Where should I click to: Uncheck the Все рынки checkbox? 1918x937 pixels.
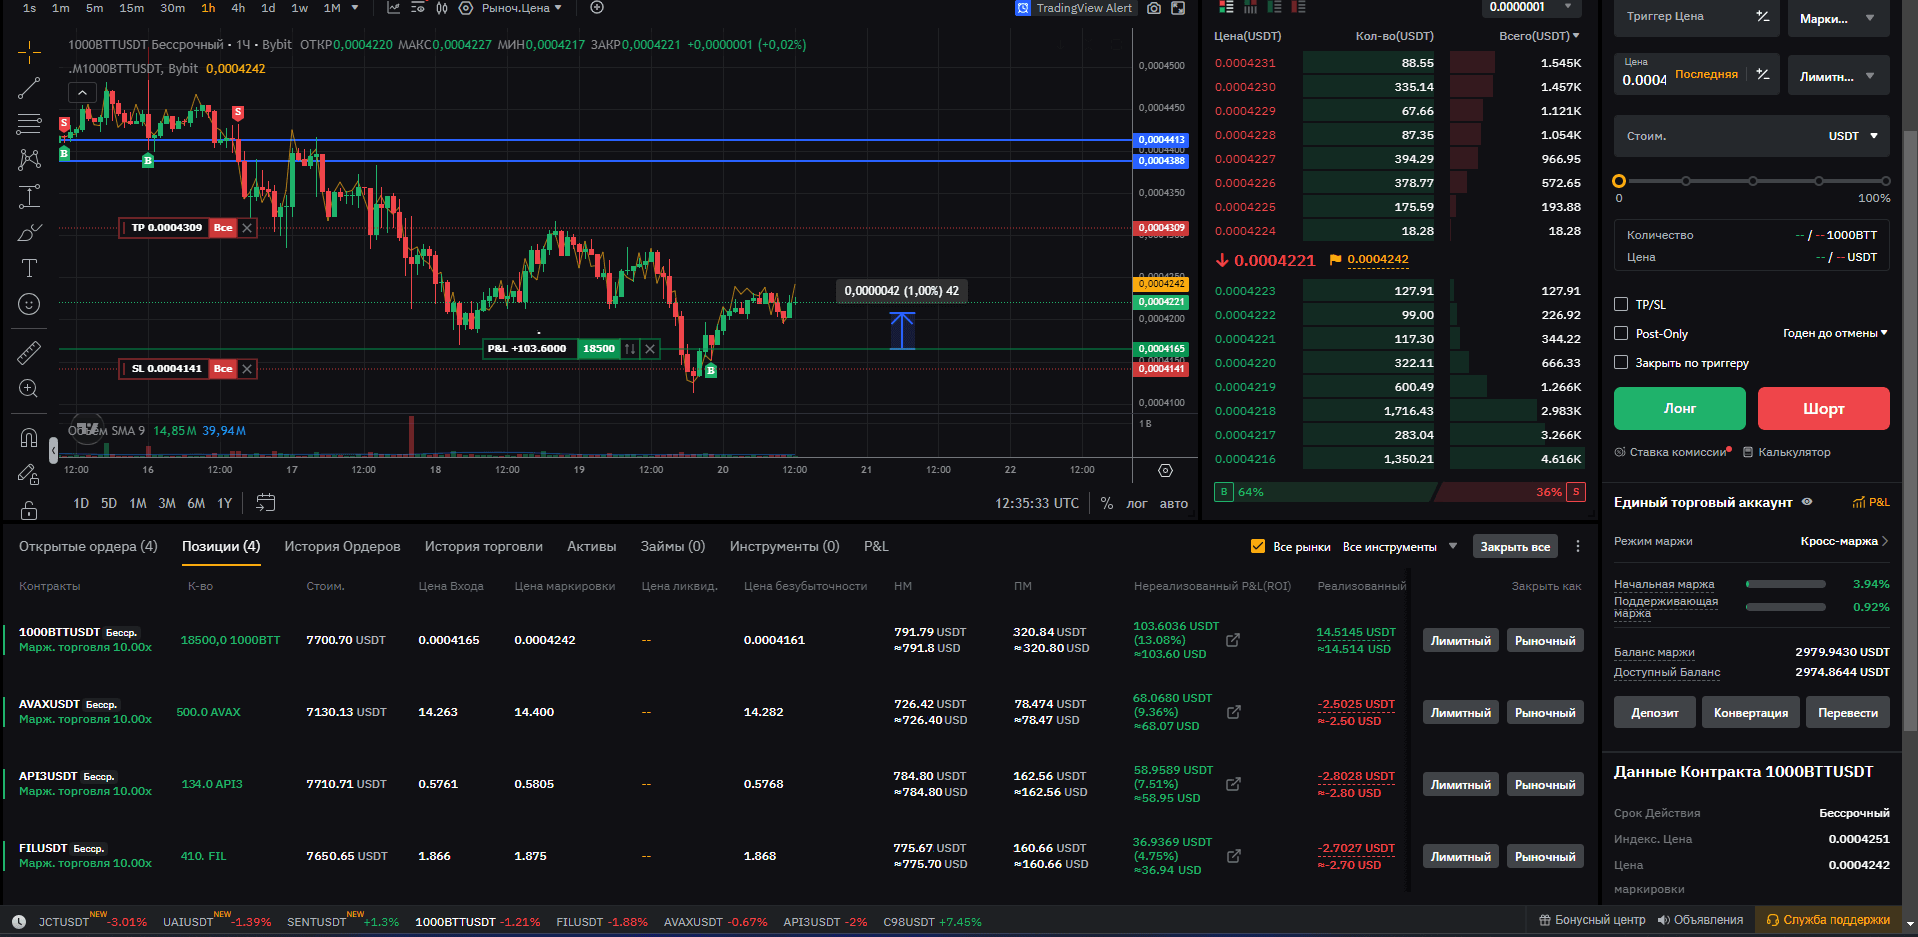point(1258,546)
